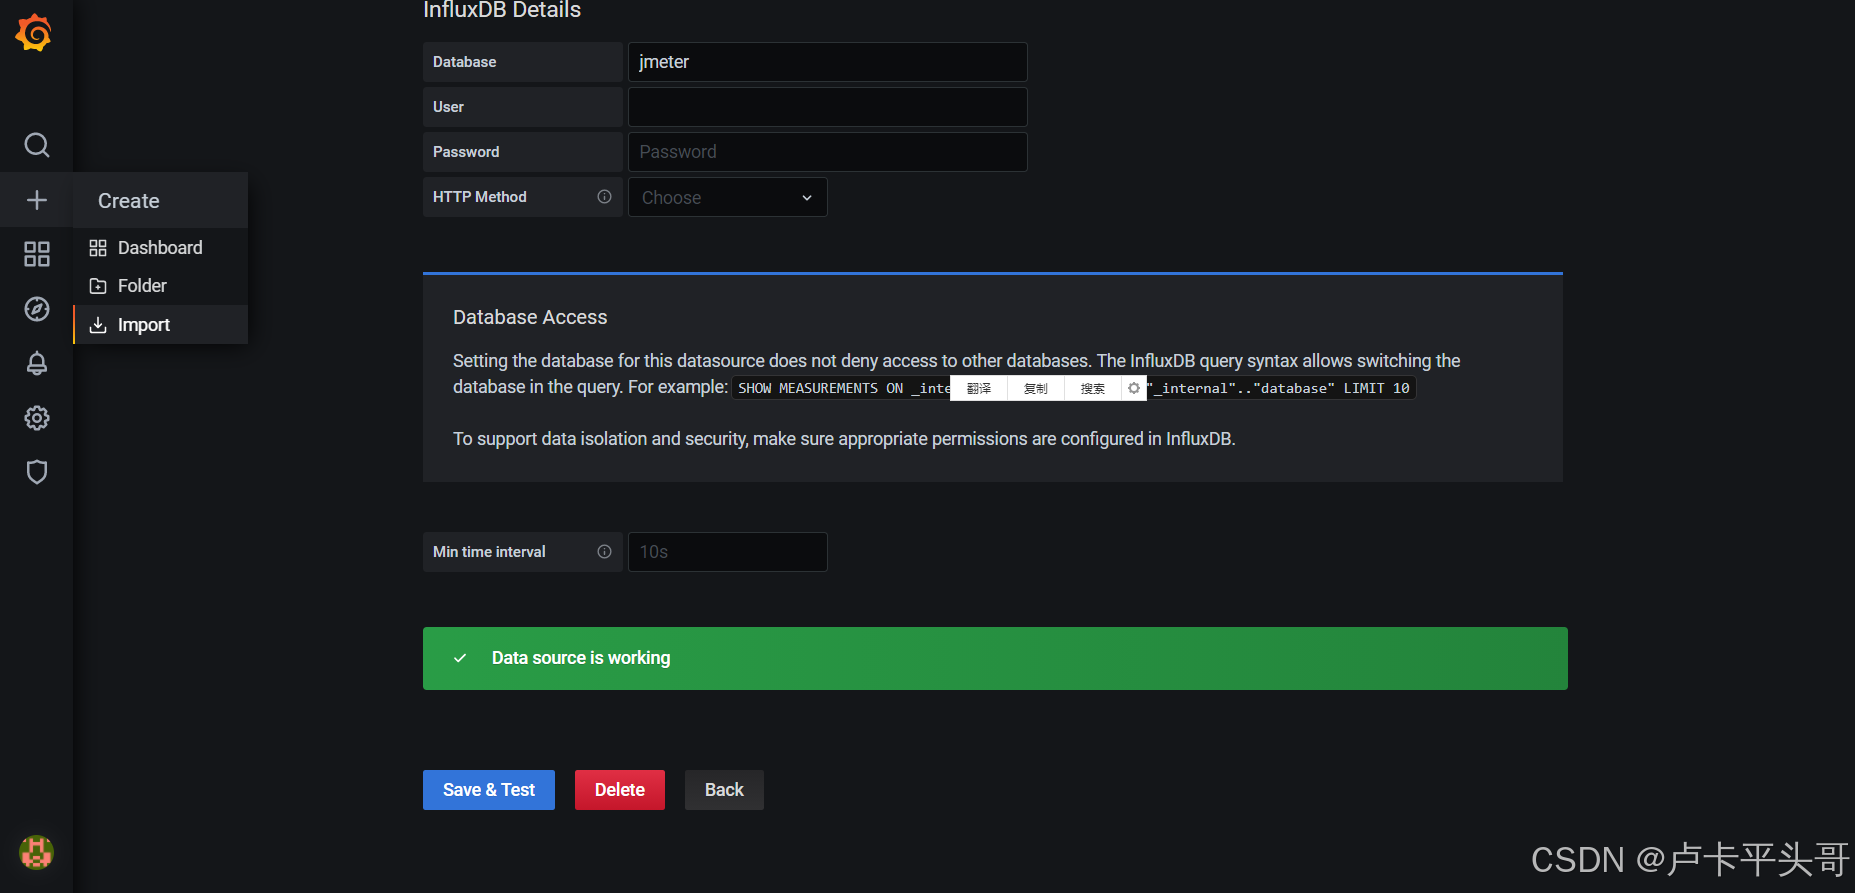Open the Explore compass icon
Viewport: 1855px width, 893px height.
37,309
